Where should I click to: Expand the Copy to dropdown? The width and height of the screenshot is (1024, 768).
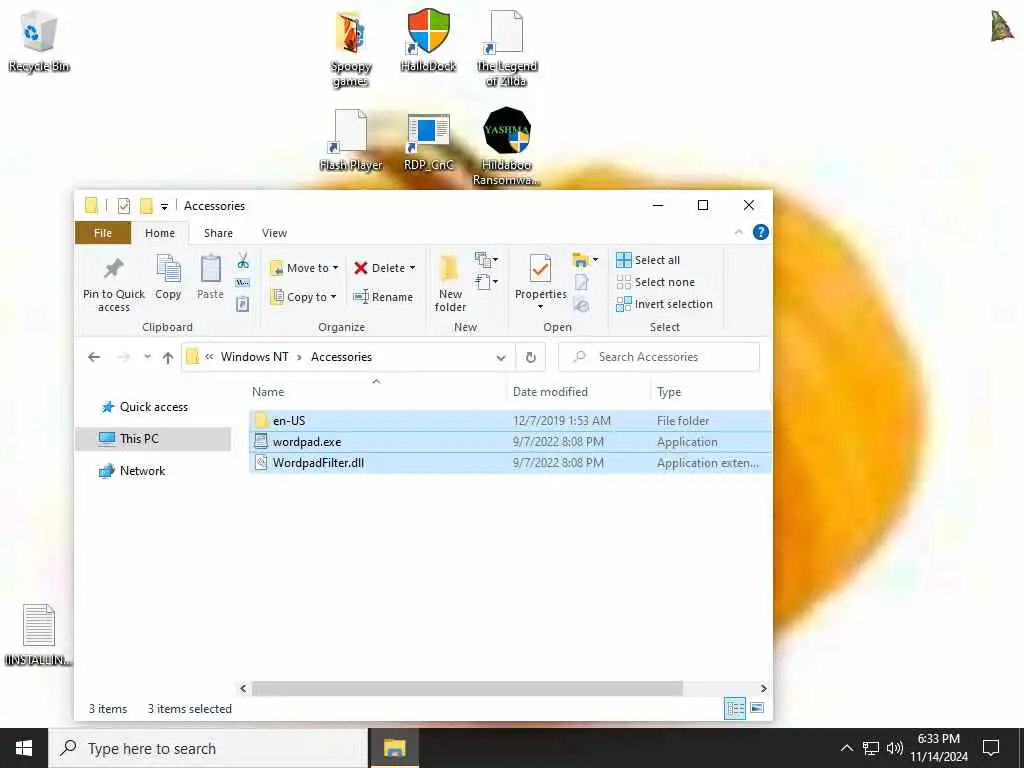(x=333, y=297)
